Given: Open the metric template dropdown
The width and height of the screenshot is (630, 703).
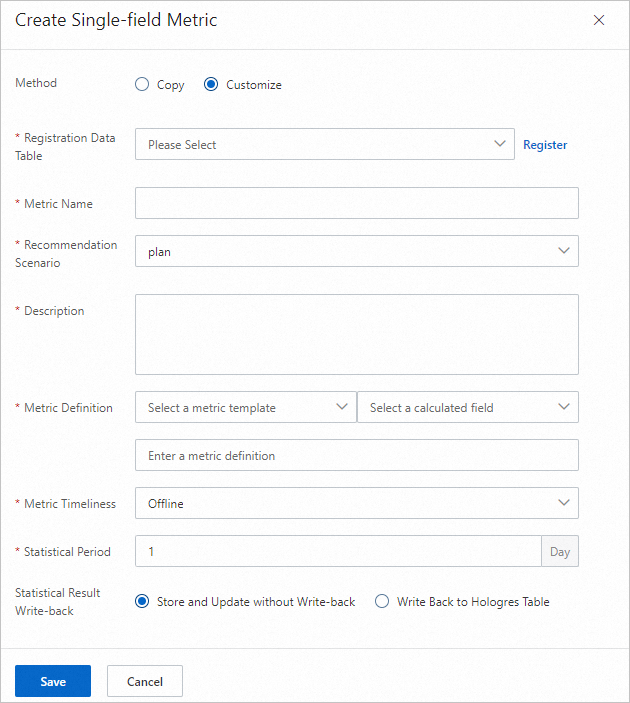Looking at the screenshot, I should [x=245, y=408].
